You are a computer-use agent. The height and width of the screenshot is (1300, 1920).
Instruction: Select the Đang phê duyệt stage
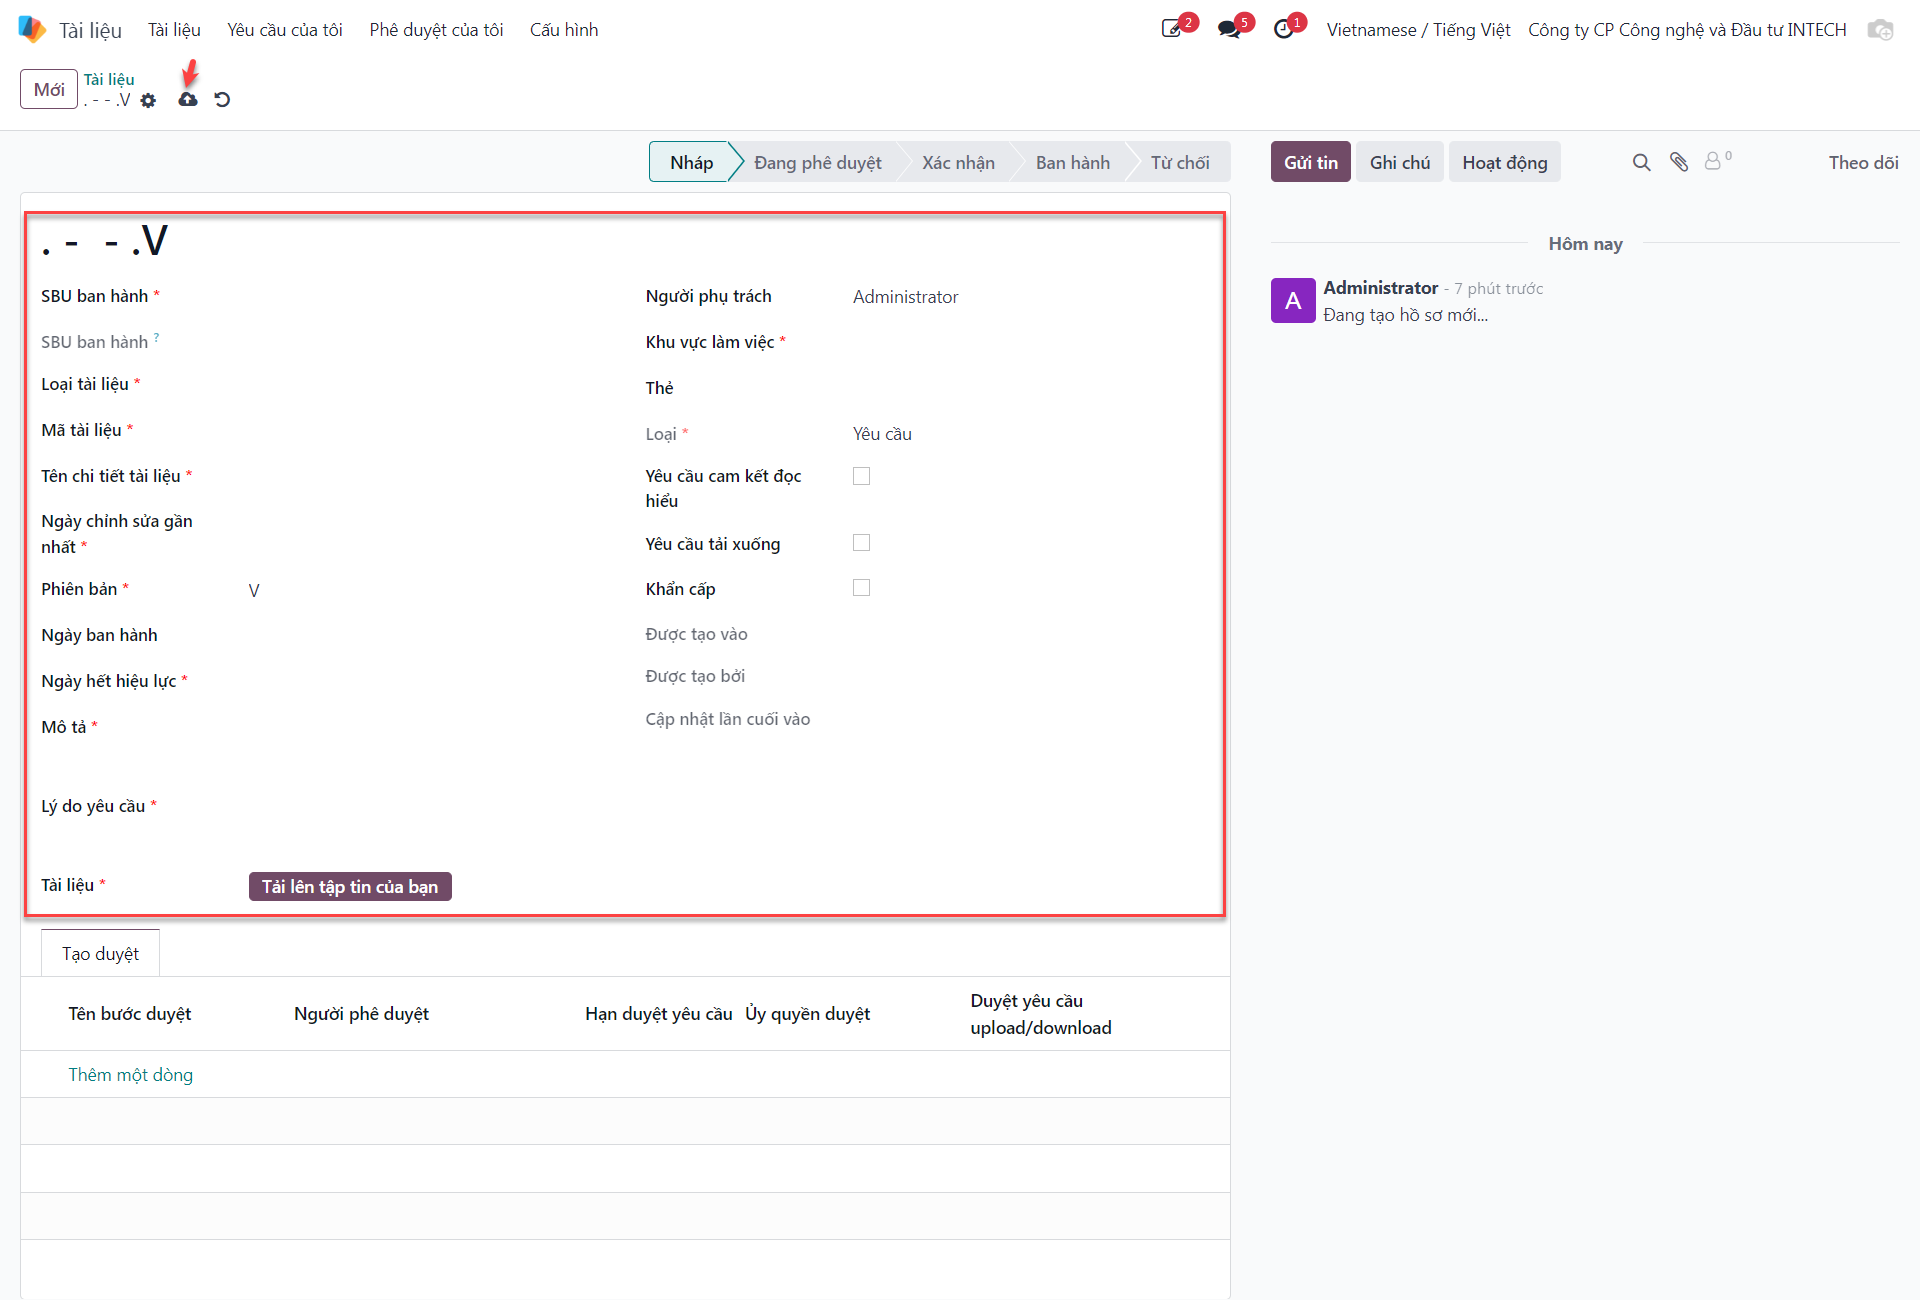coord(817,162)
